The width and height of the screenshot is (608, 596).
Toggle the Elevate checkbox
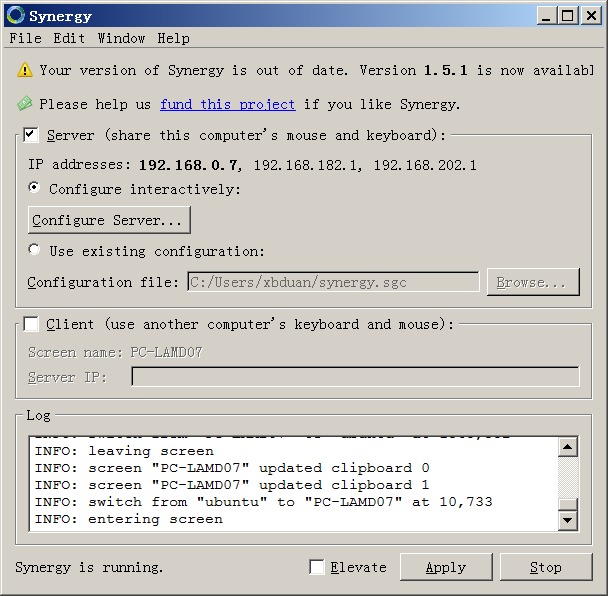tap(317, 567)
